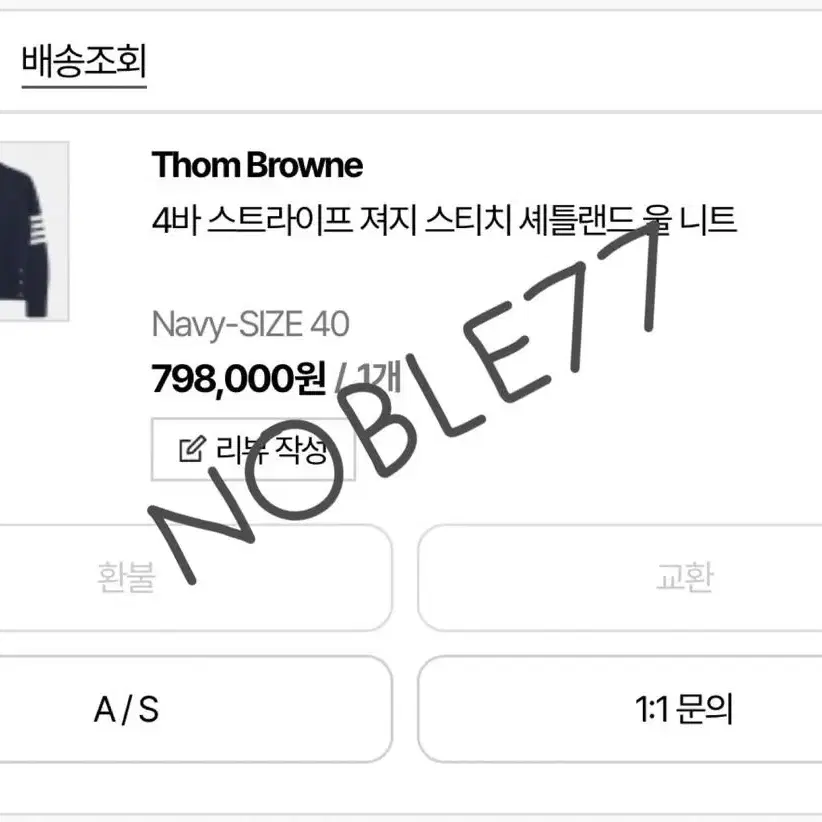Open the 4바 스트라이프 product title

pos(445,220)
